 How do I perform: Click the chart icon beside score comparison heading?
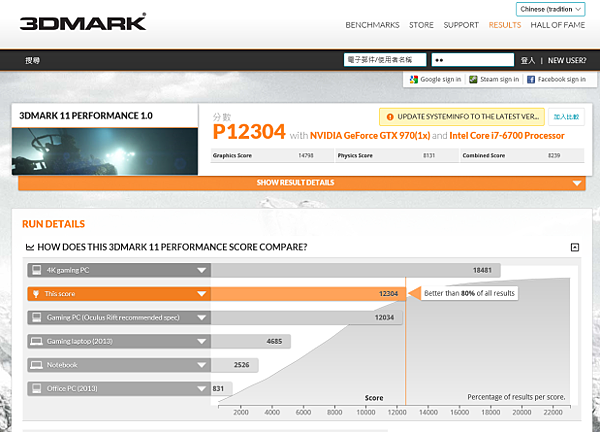coord(30,247)
